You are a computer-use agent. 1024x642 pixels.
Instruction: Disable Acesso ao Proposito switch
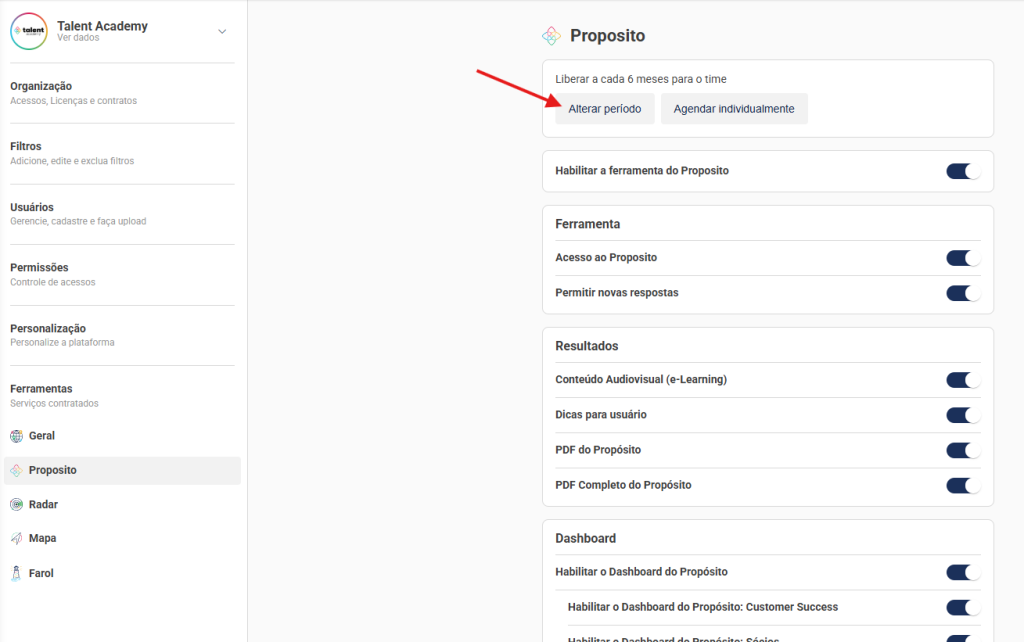coord(963,258)
